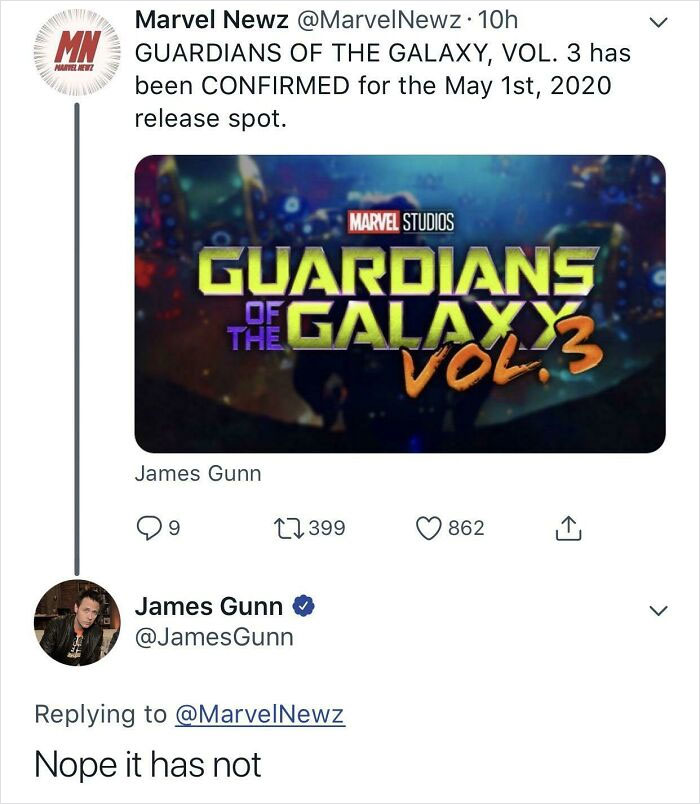The height and width of the screenshot is (804, 700).
Task: Click the verified checkmark beside James Gunn
Action: tap(304, 606)
